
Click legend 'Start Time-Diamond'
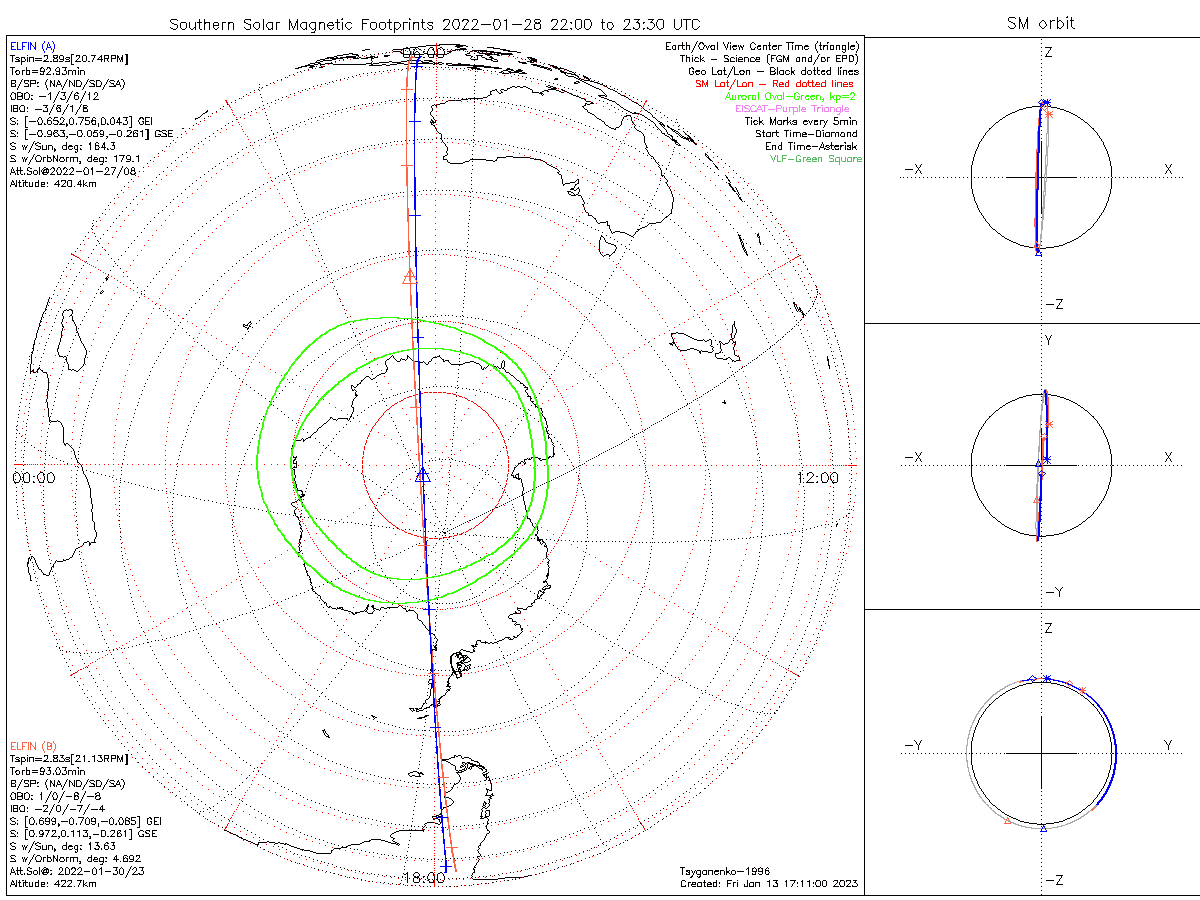807,134
